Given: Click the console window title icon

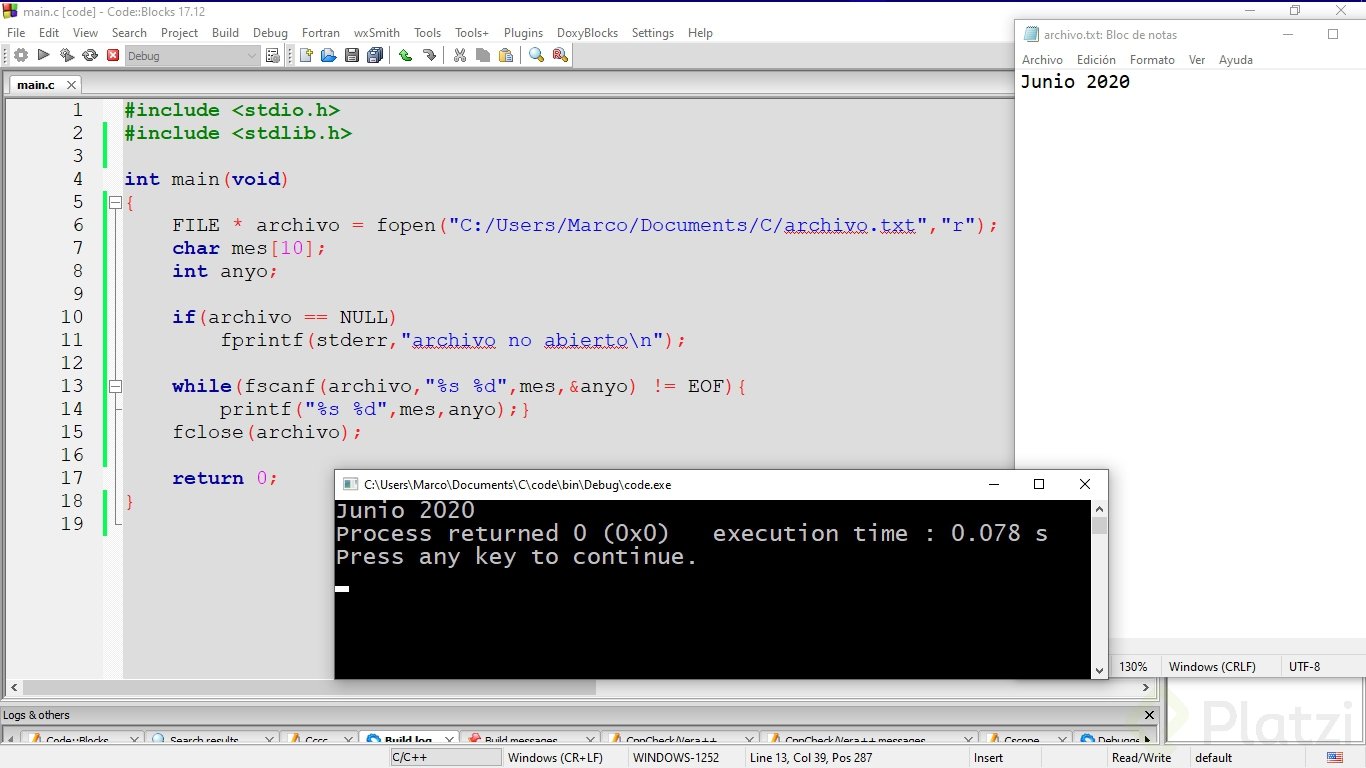Looking at the screenshot, I should point(350,484).
